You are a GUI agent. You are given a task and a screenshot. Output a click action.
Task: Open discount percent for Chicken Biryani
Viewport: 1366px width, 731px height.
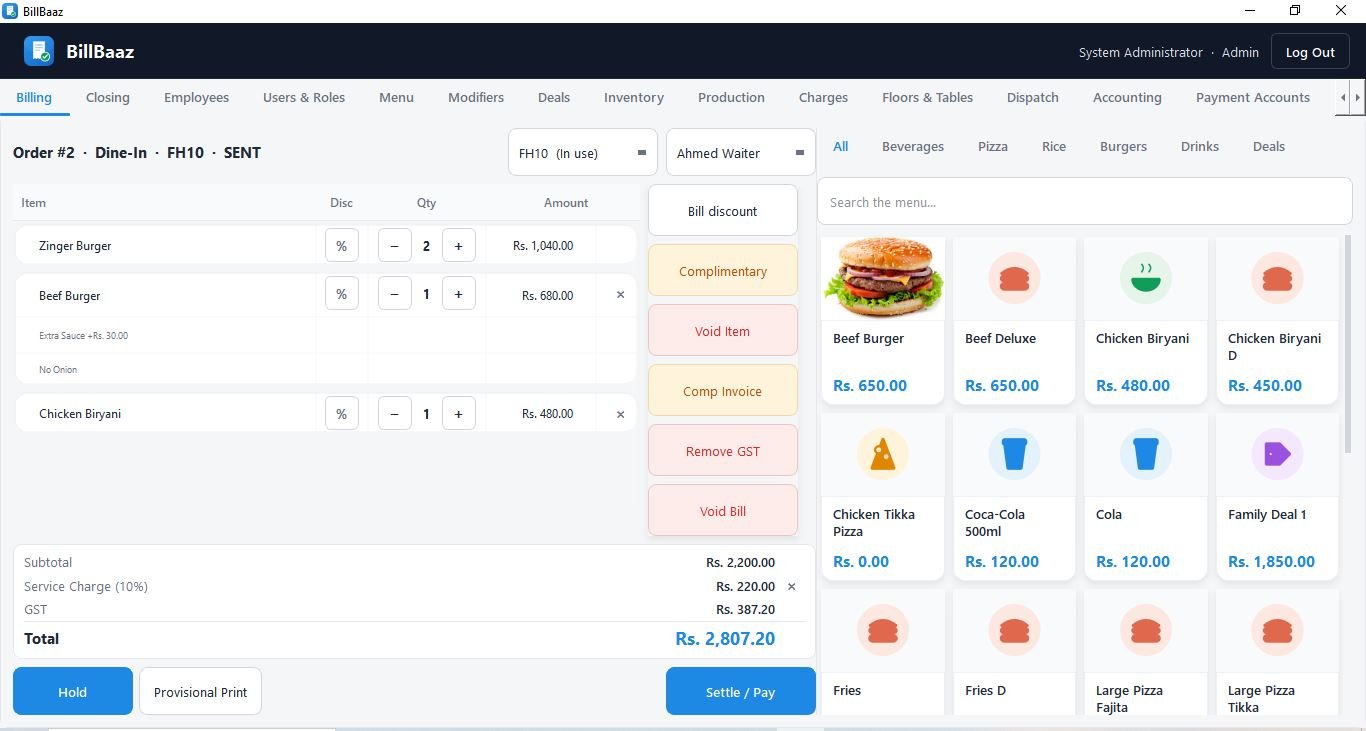click(342, 414)
